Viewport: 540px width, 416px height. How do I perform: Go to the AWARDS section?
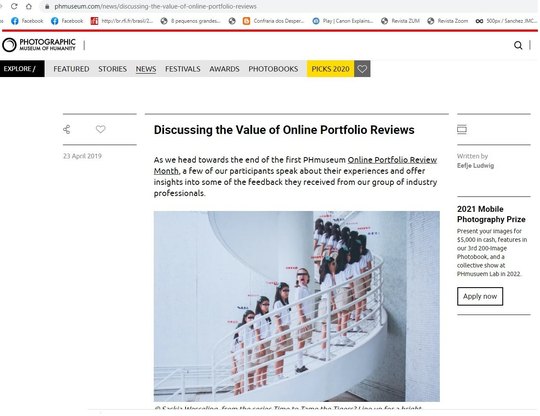pos(224,69)
